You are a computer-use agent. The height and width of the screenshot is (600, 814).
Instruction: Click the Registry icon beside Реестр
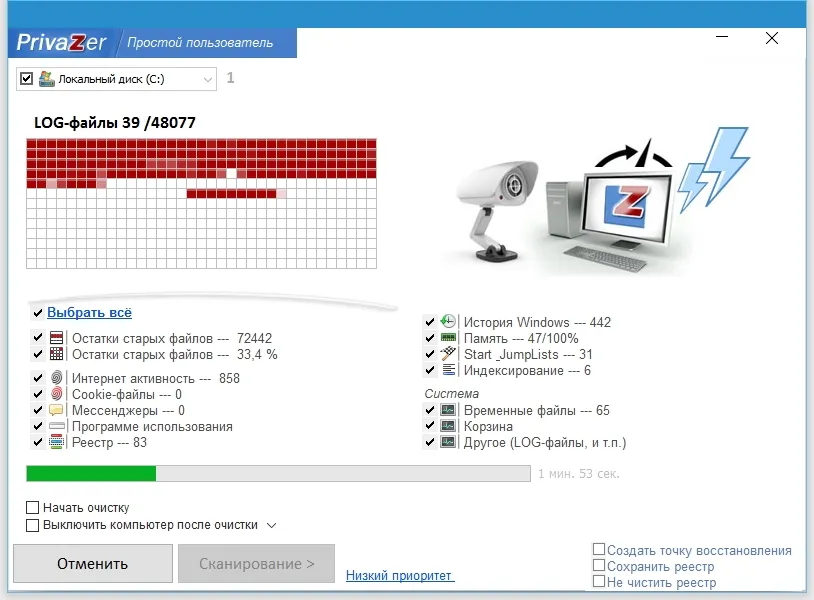pyautogui.click(x=57, y=442)
